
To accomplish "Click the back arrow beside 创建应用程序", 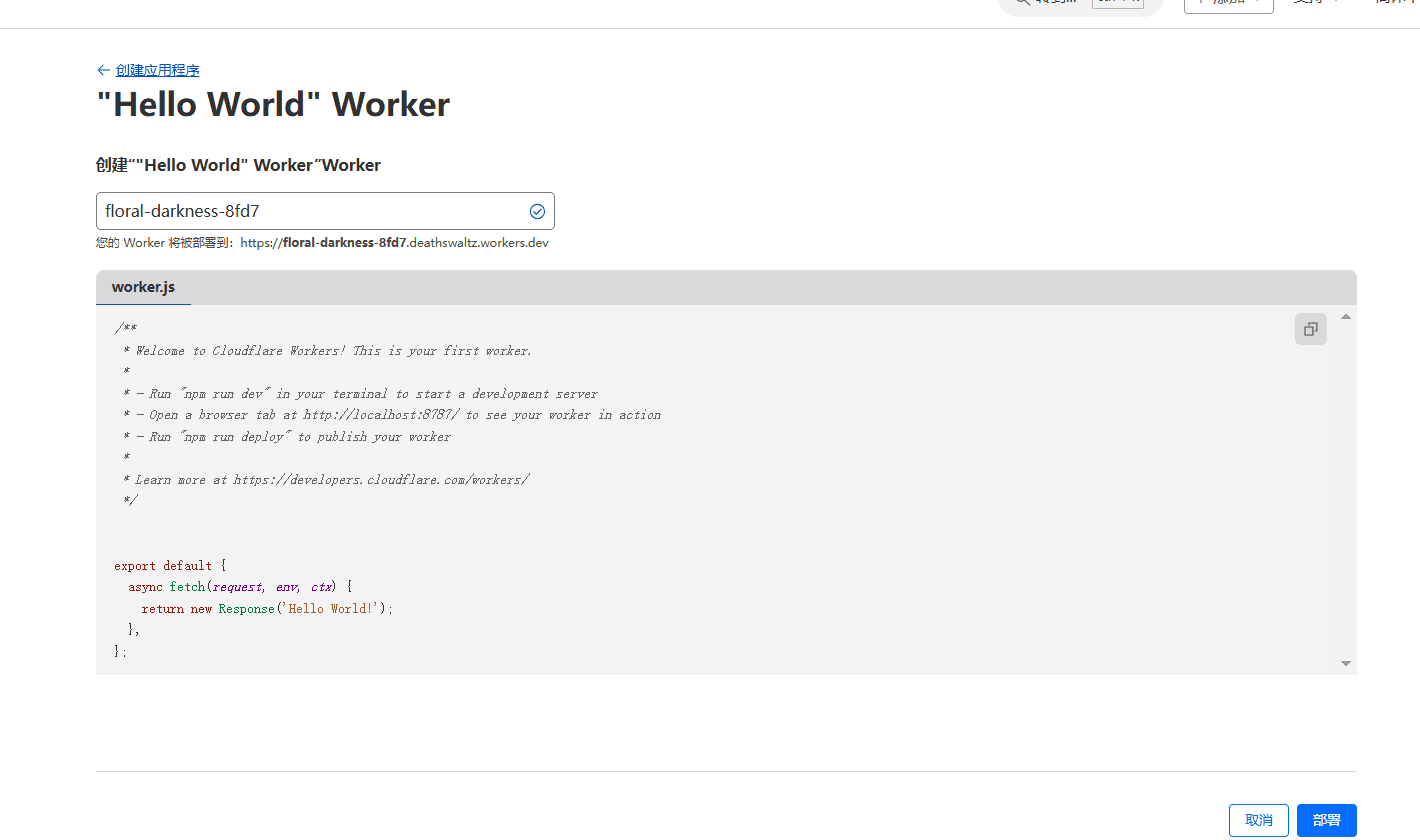I will pos(103,70).
